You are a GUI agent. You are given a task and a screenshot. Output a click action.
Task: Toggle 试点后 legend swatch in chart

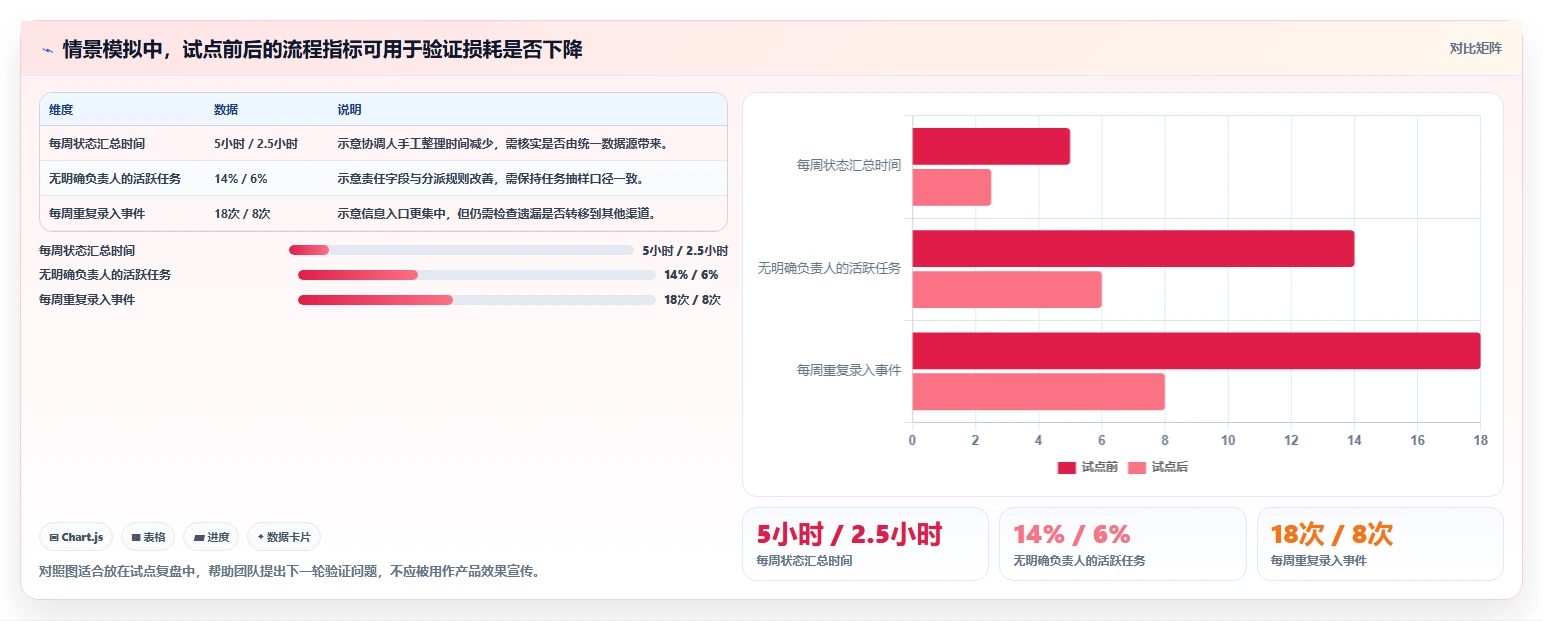click(1137, 467)
